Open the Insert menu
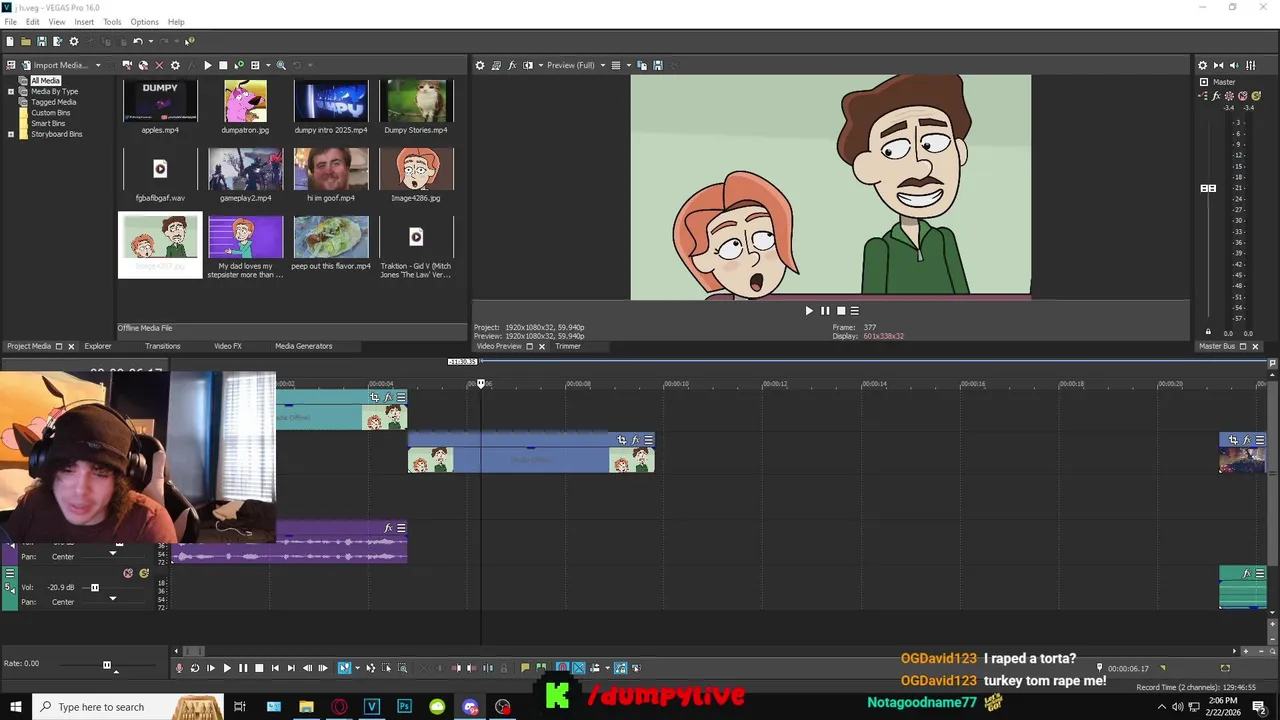The height and width of the screenshot is (720, 1280). tap(84, 21)
